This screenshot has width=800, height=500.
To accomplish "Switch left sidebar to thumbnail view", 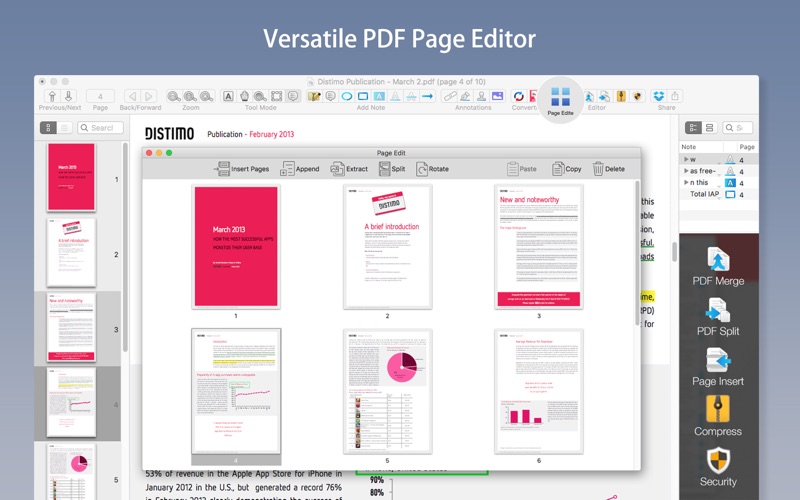I will point(48,128).
